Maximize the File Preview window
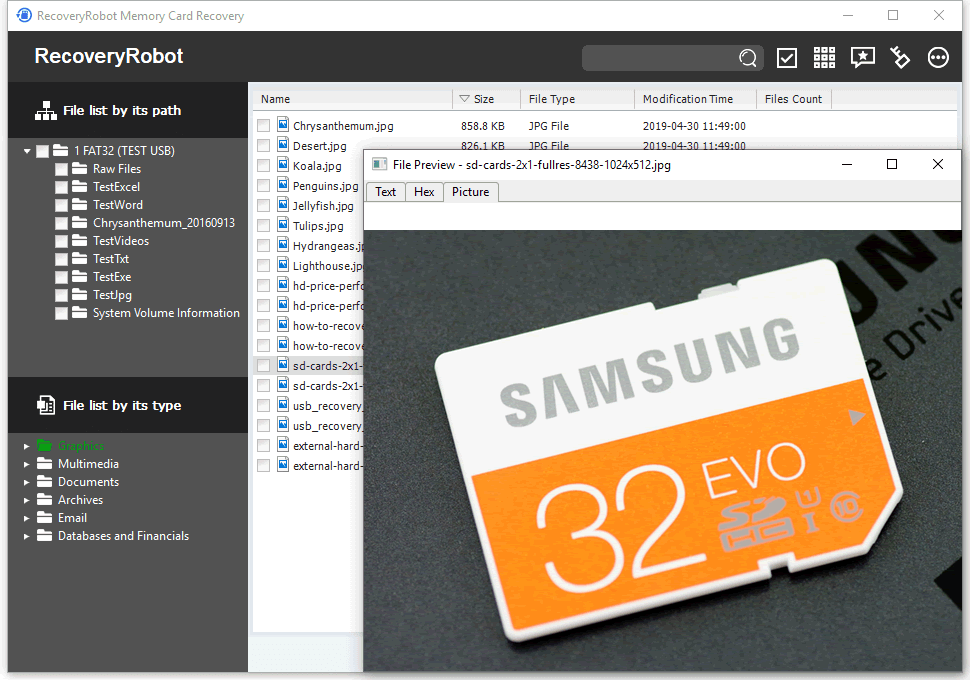The width and height of the screenshot is (970, 680). pos(891,164)
